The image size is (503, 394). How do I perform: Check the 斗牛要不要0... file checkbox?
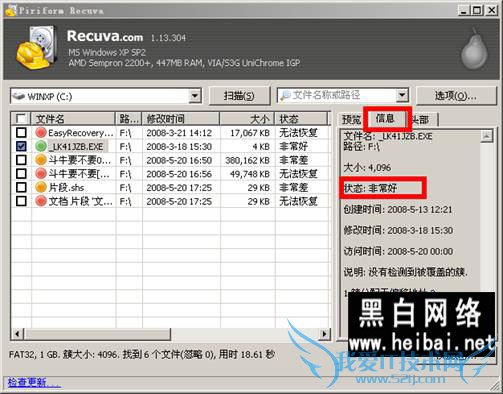(x=21, y=160)
